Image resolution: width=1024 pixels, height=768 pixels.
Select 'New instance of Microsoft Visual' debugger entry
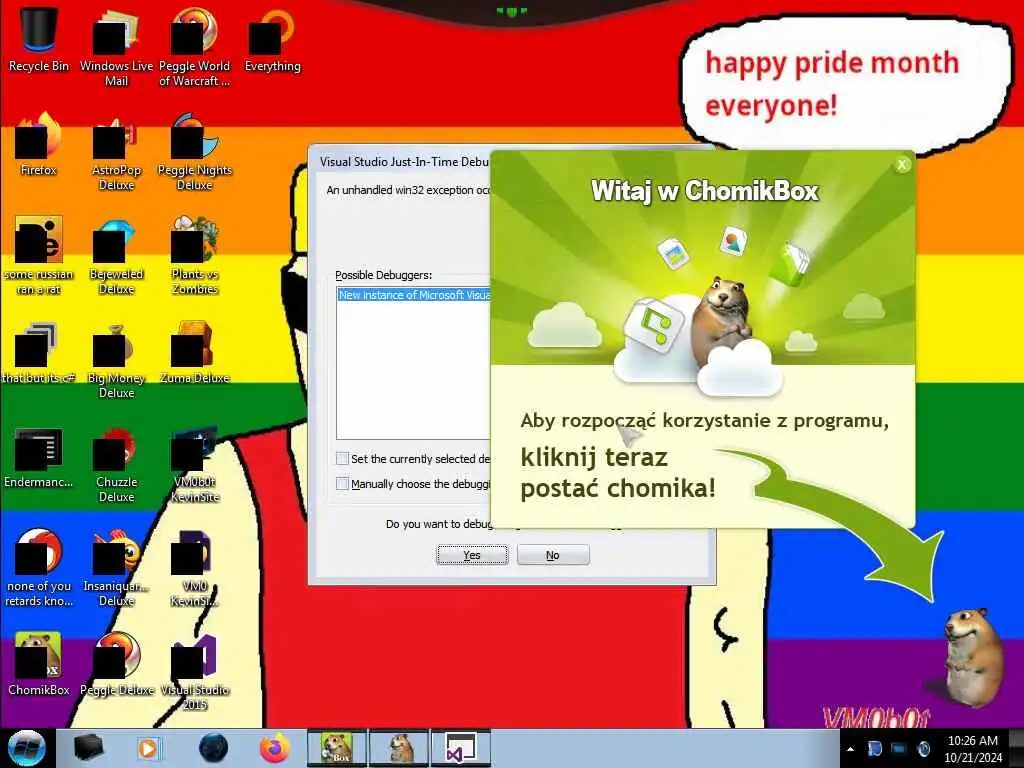point(414,295)
